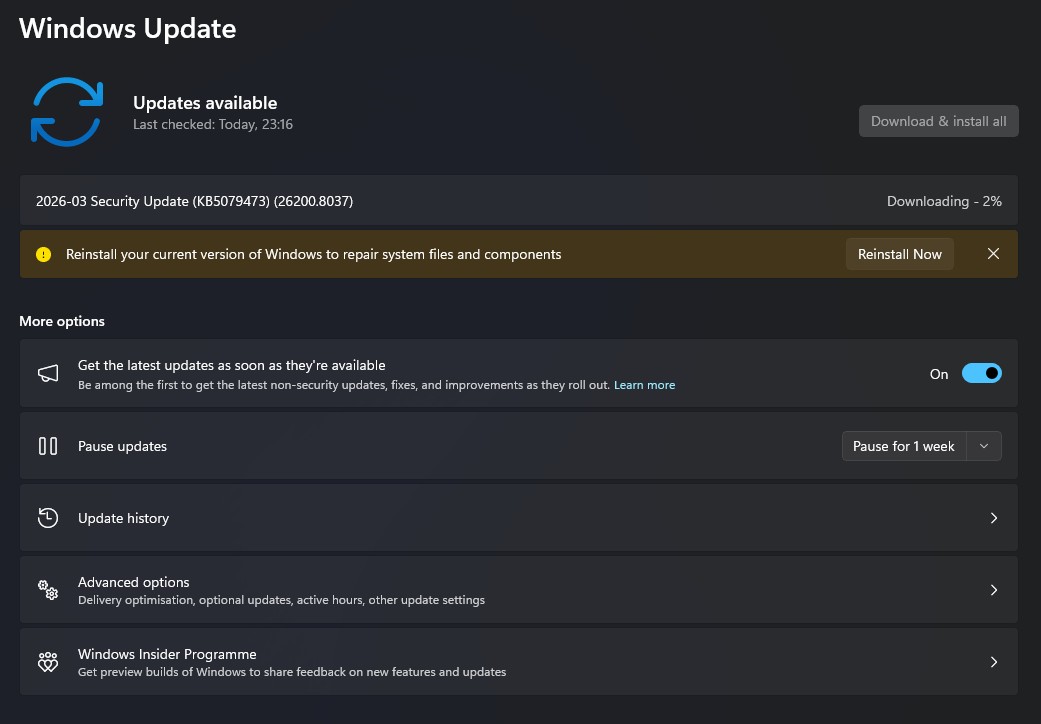1041x724 pixels.
Task: Click the Delivery optimisation description text
Action: pos(281,600)
